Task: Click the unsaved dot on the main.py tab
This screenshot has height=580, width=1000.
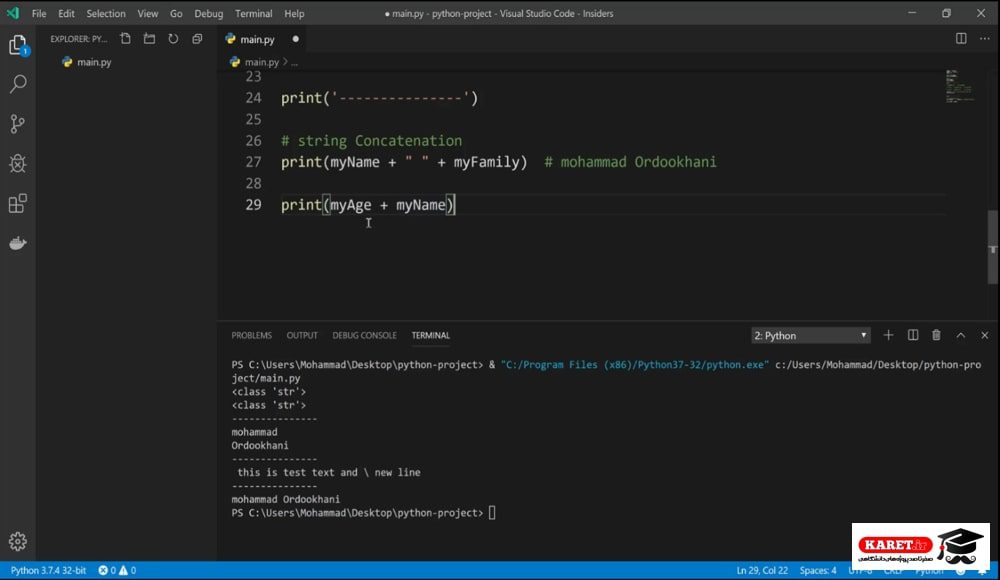Action: click(295, 39)
